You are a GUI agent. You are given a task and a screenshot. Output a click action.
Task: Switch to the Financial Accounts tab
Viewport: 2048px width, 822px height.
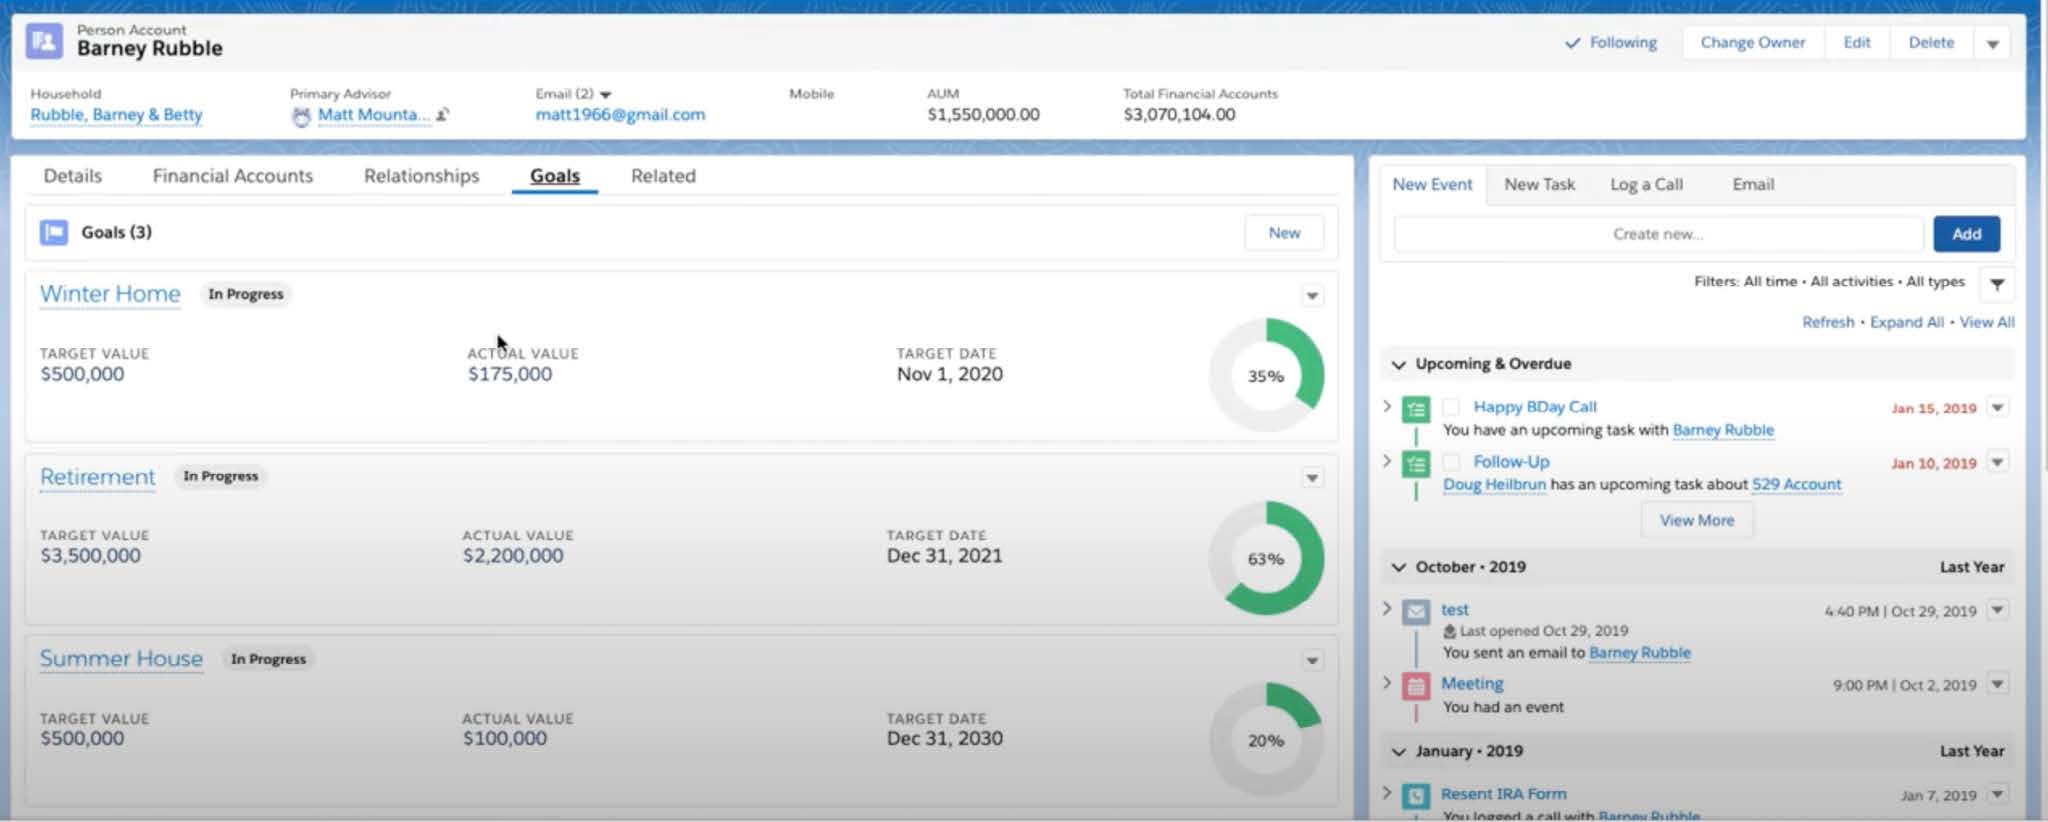click(x=232, y=176)
